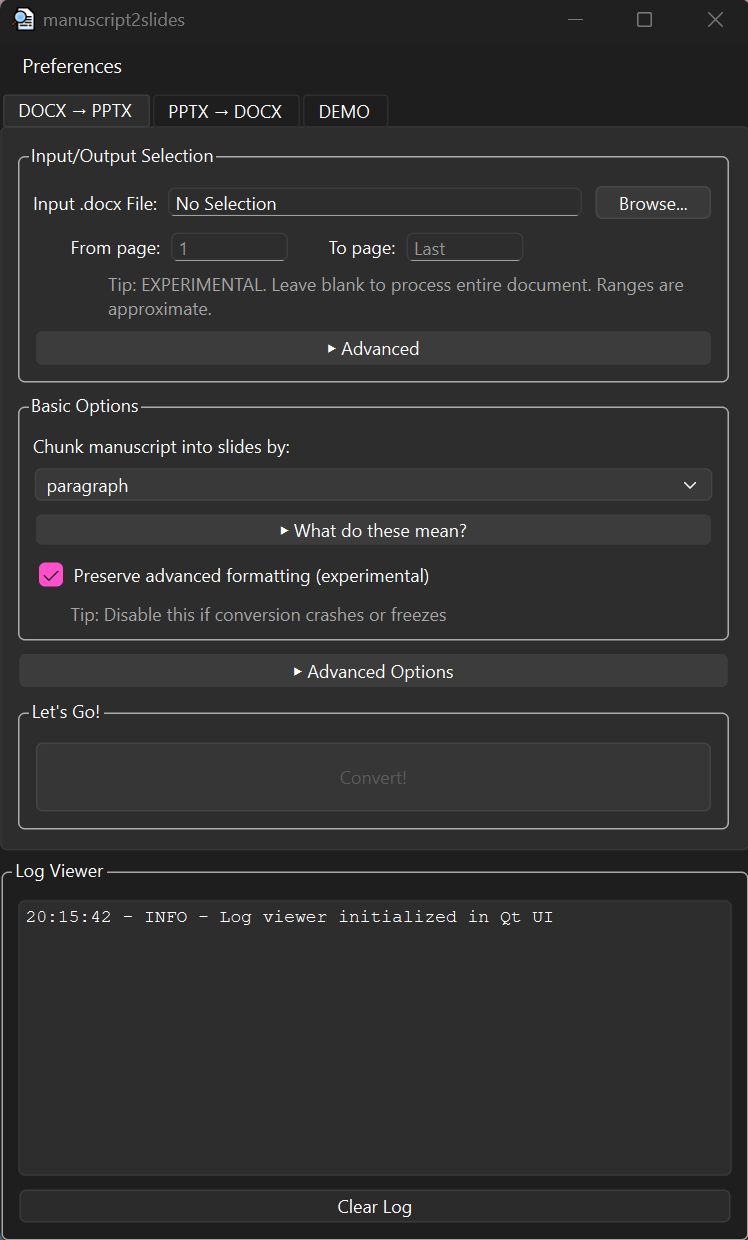Click the Input .docx File path field
This screenshot has width=748, height=1240.
coord(374,203)
